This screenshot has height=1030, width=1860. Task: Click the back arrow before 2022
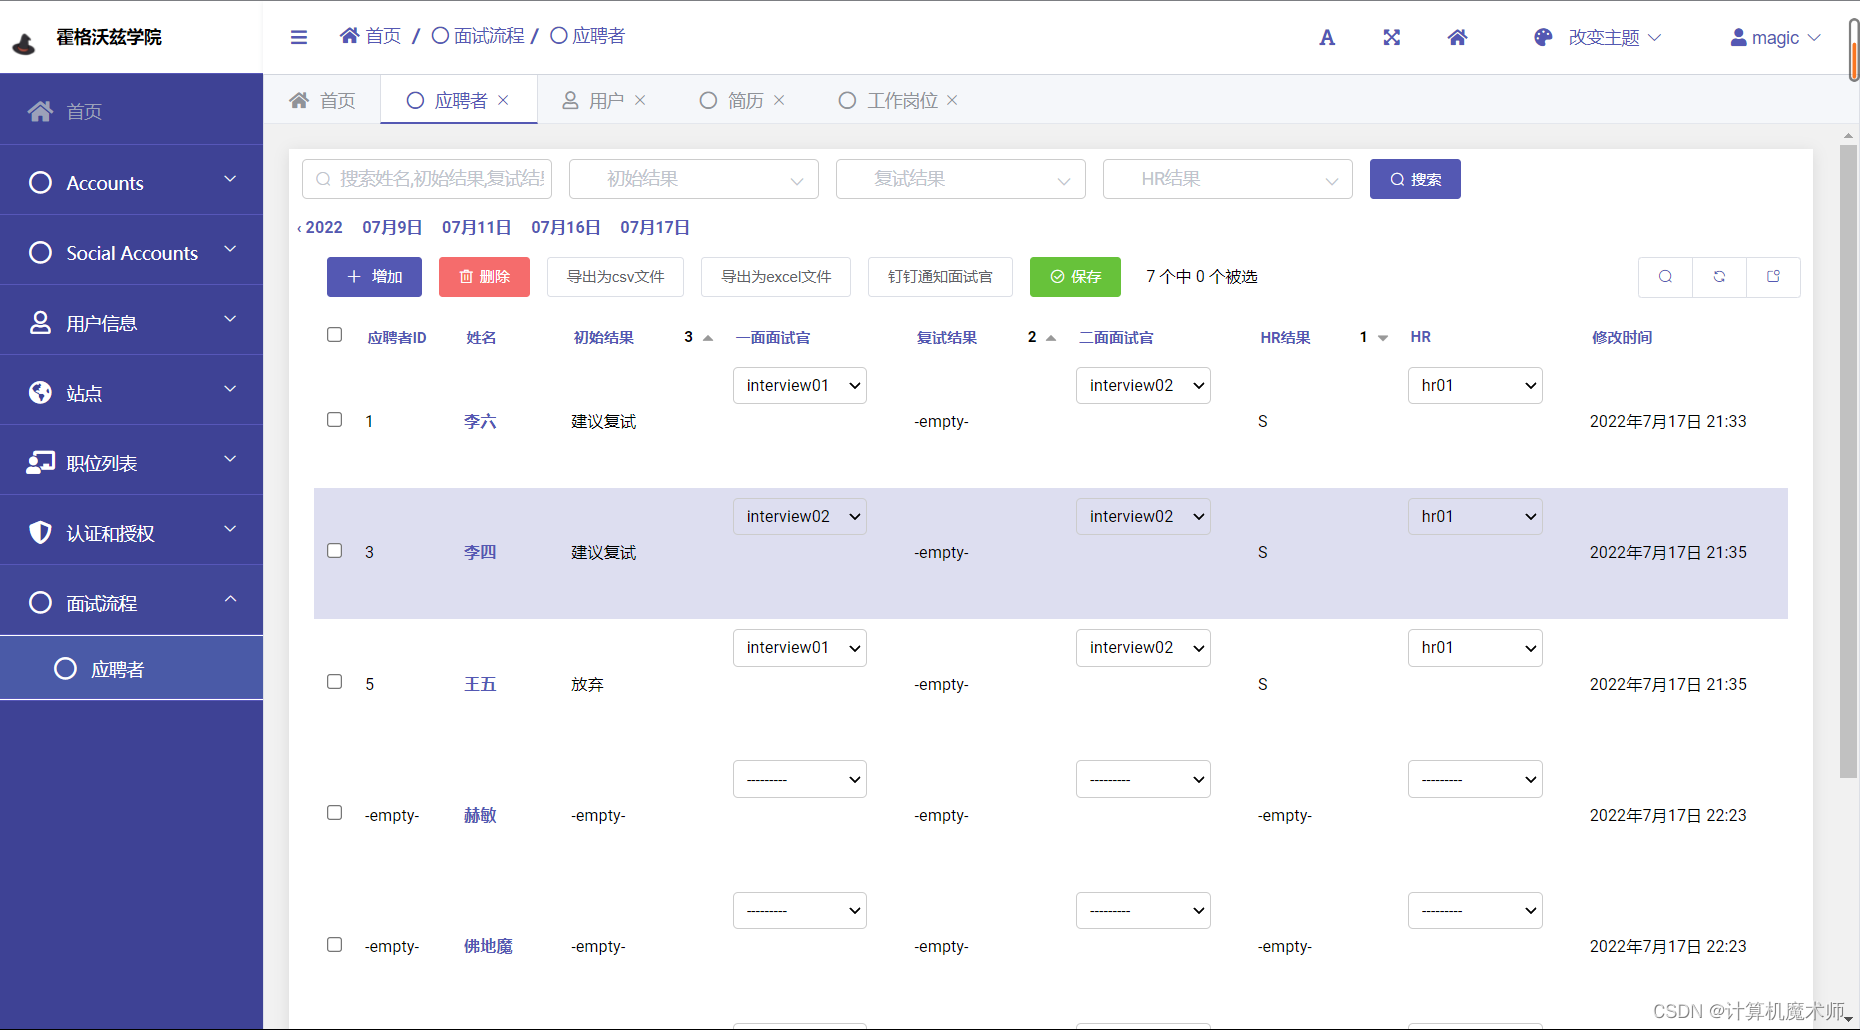299,228
